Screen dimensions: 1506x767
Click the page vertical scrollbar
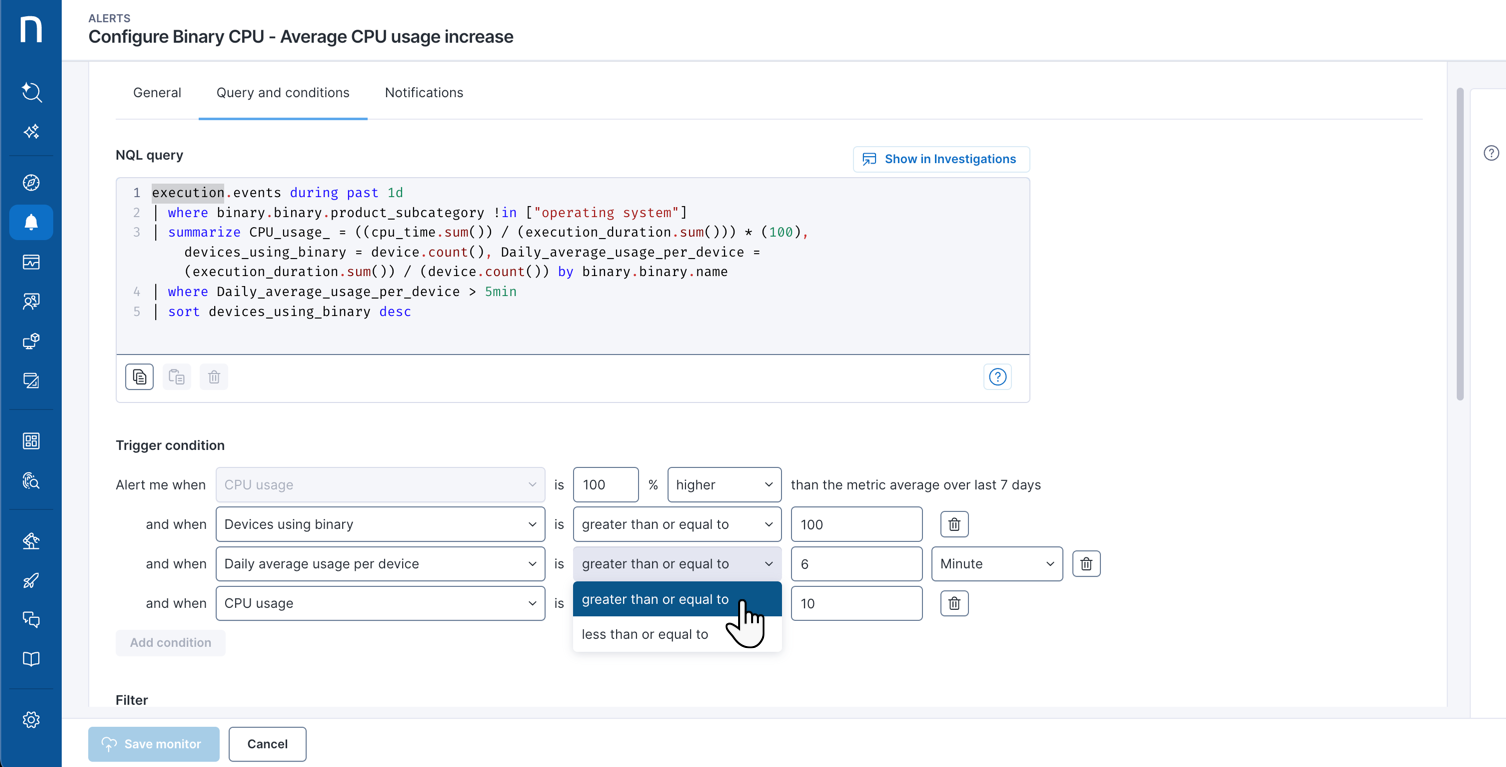(x=1460, y=245)
